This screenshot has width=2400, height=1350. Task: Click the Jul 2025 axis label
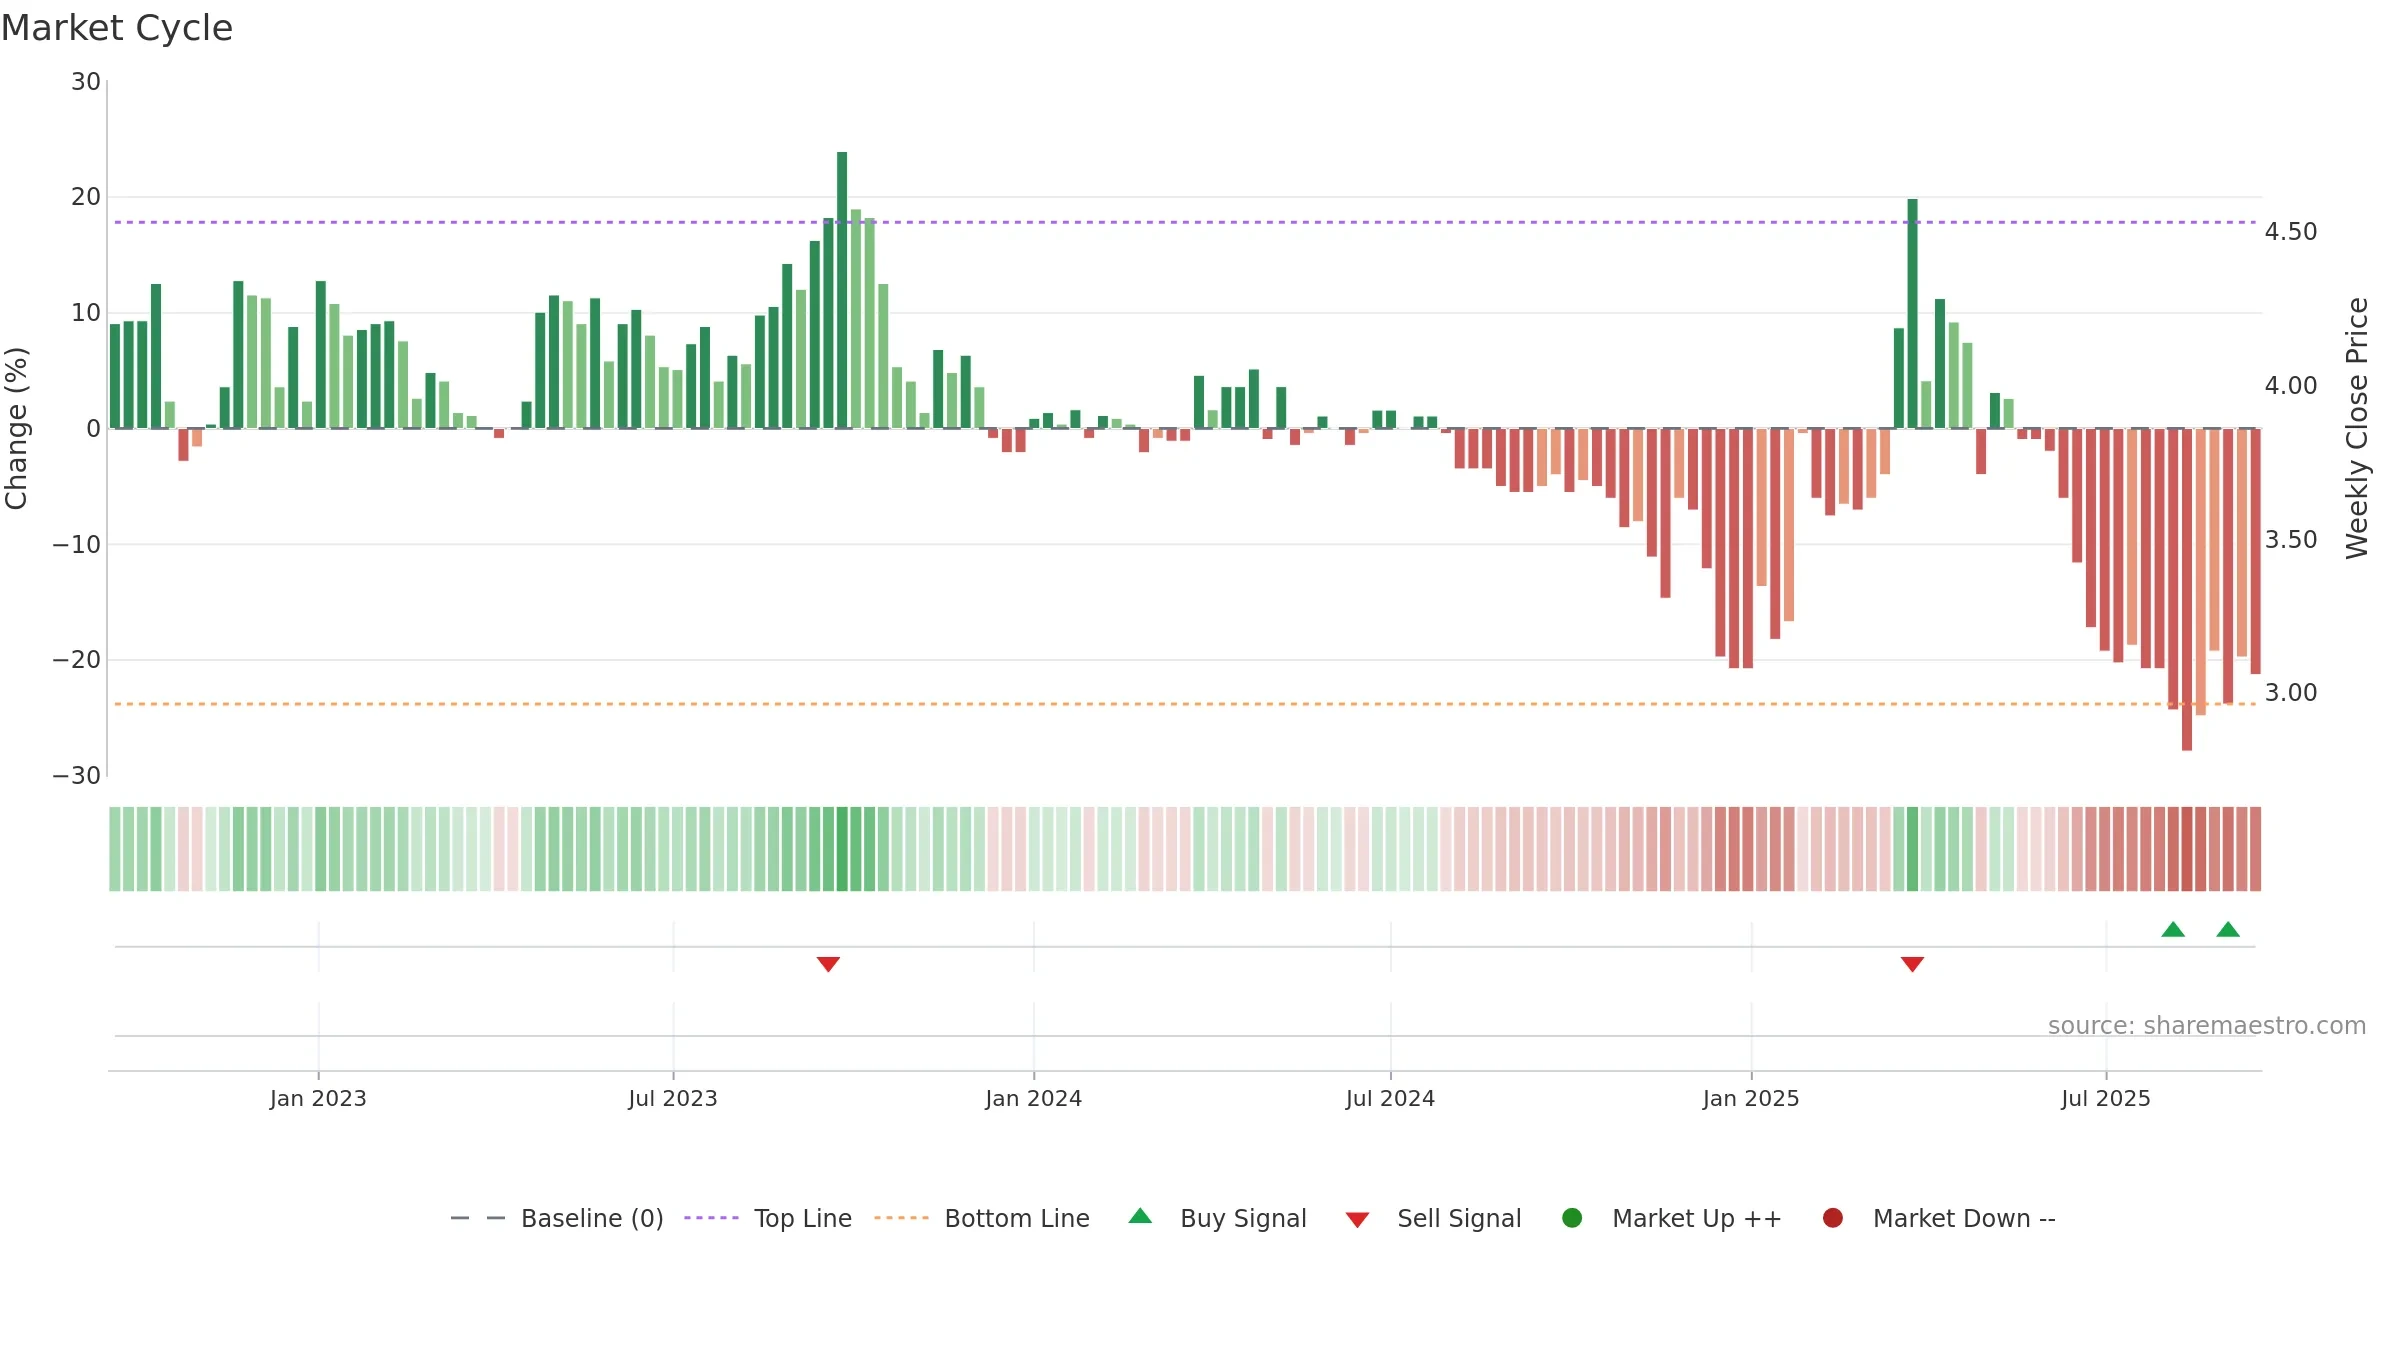[2106, 1098]
